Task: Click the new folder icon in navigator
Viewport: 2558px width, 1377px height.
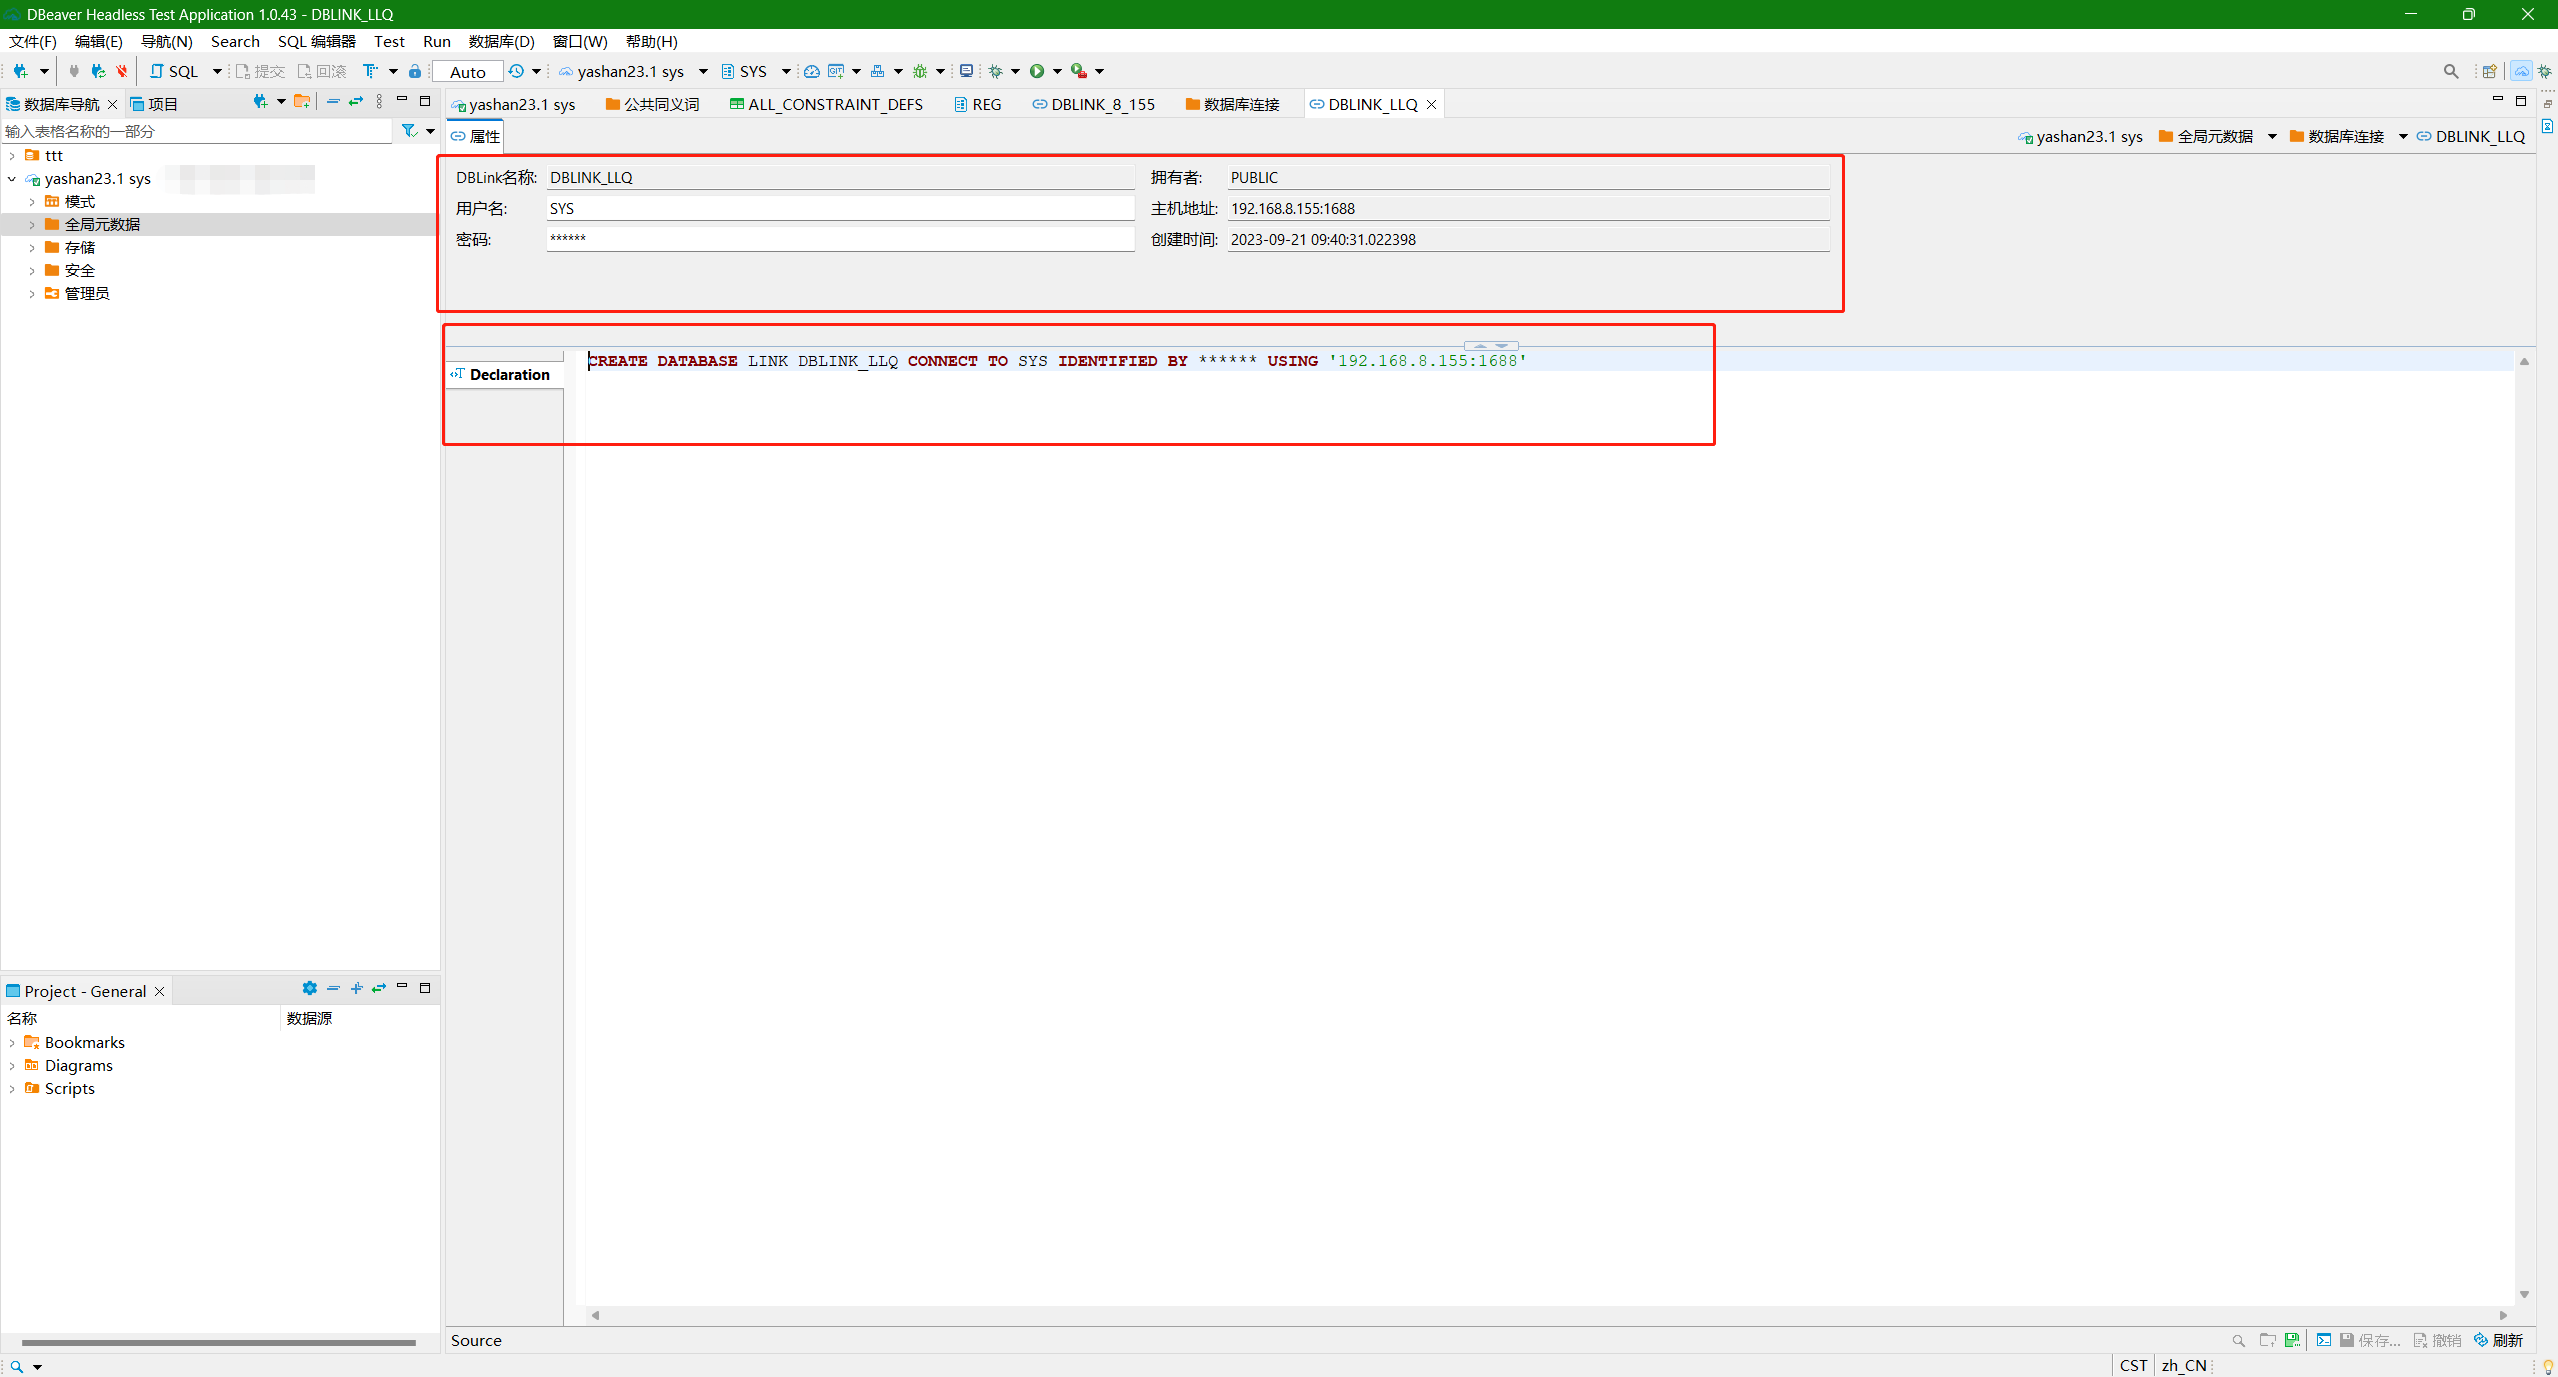Action: pos(301,101)
